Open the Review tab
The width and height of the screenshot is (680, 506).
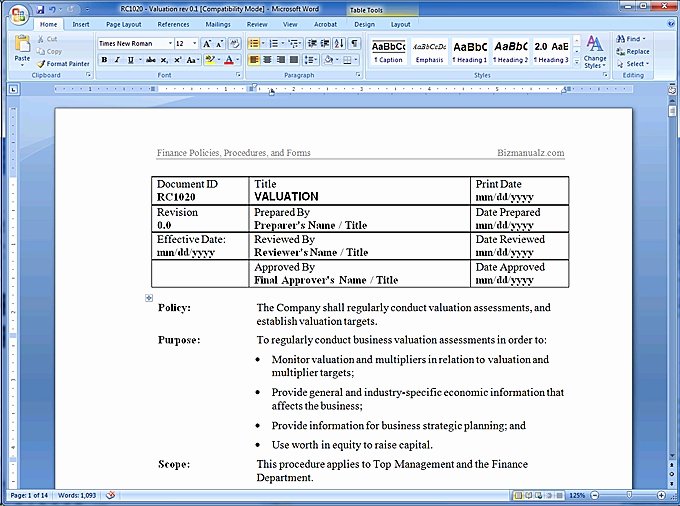[257, 24]
